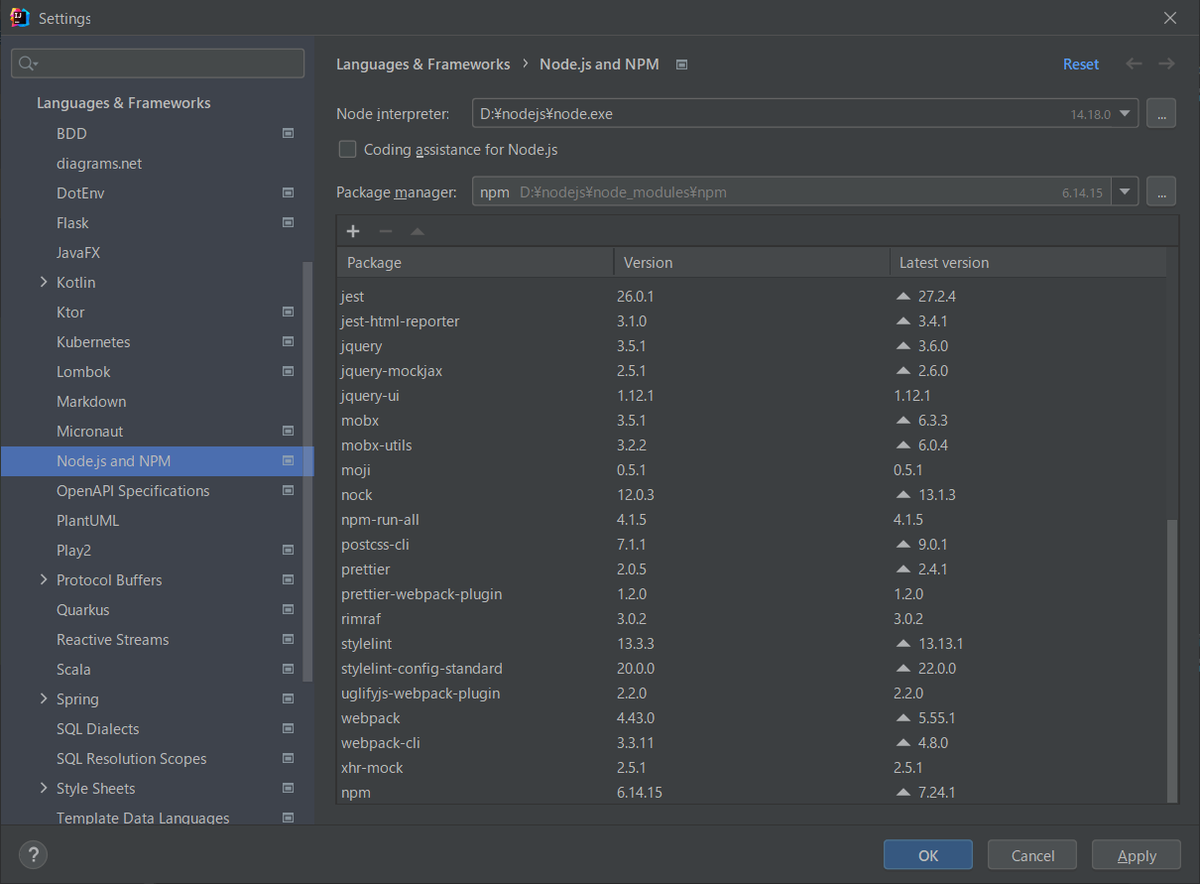The width and height of the screenshot is (1200, 884).
Task: Click the update-available arrow for jest
Action: coord(903,297)
